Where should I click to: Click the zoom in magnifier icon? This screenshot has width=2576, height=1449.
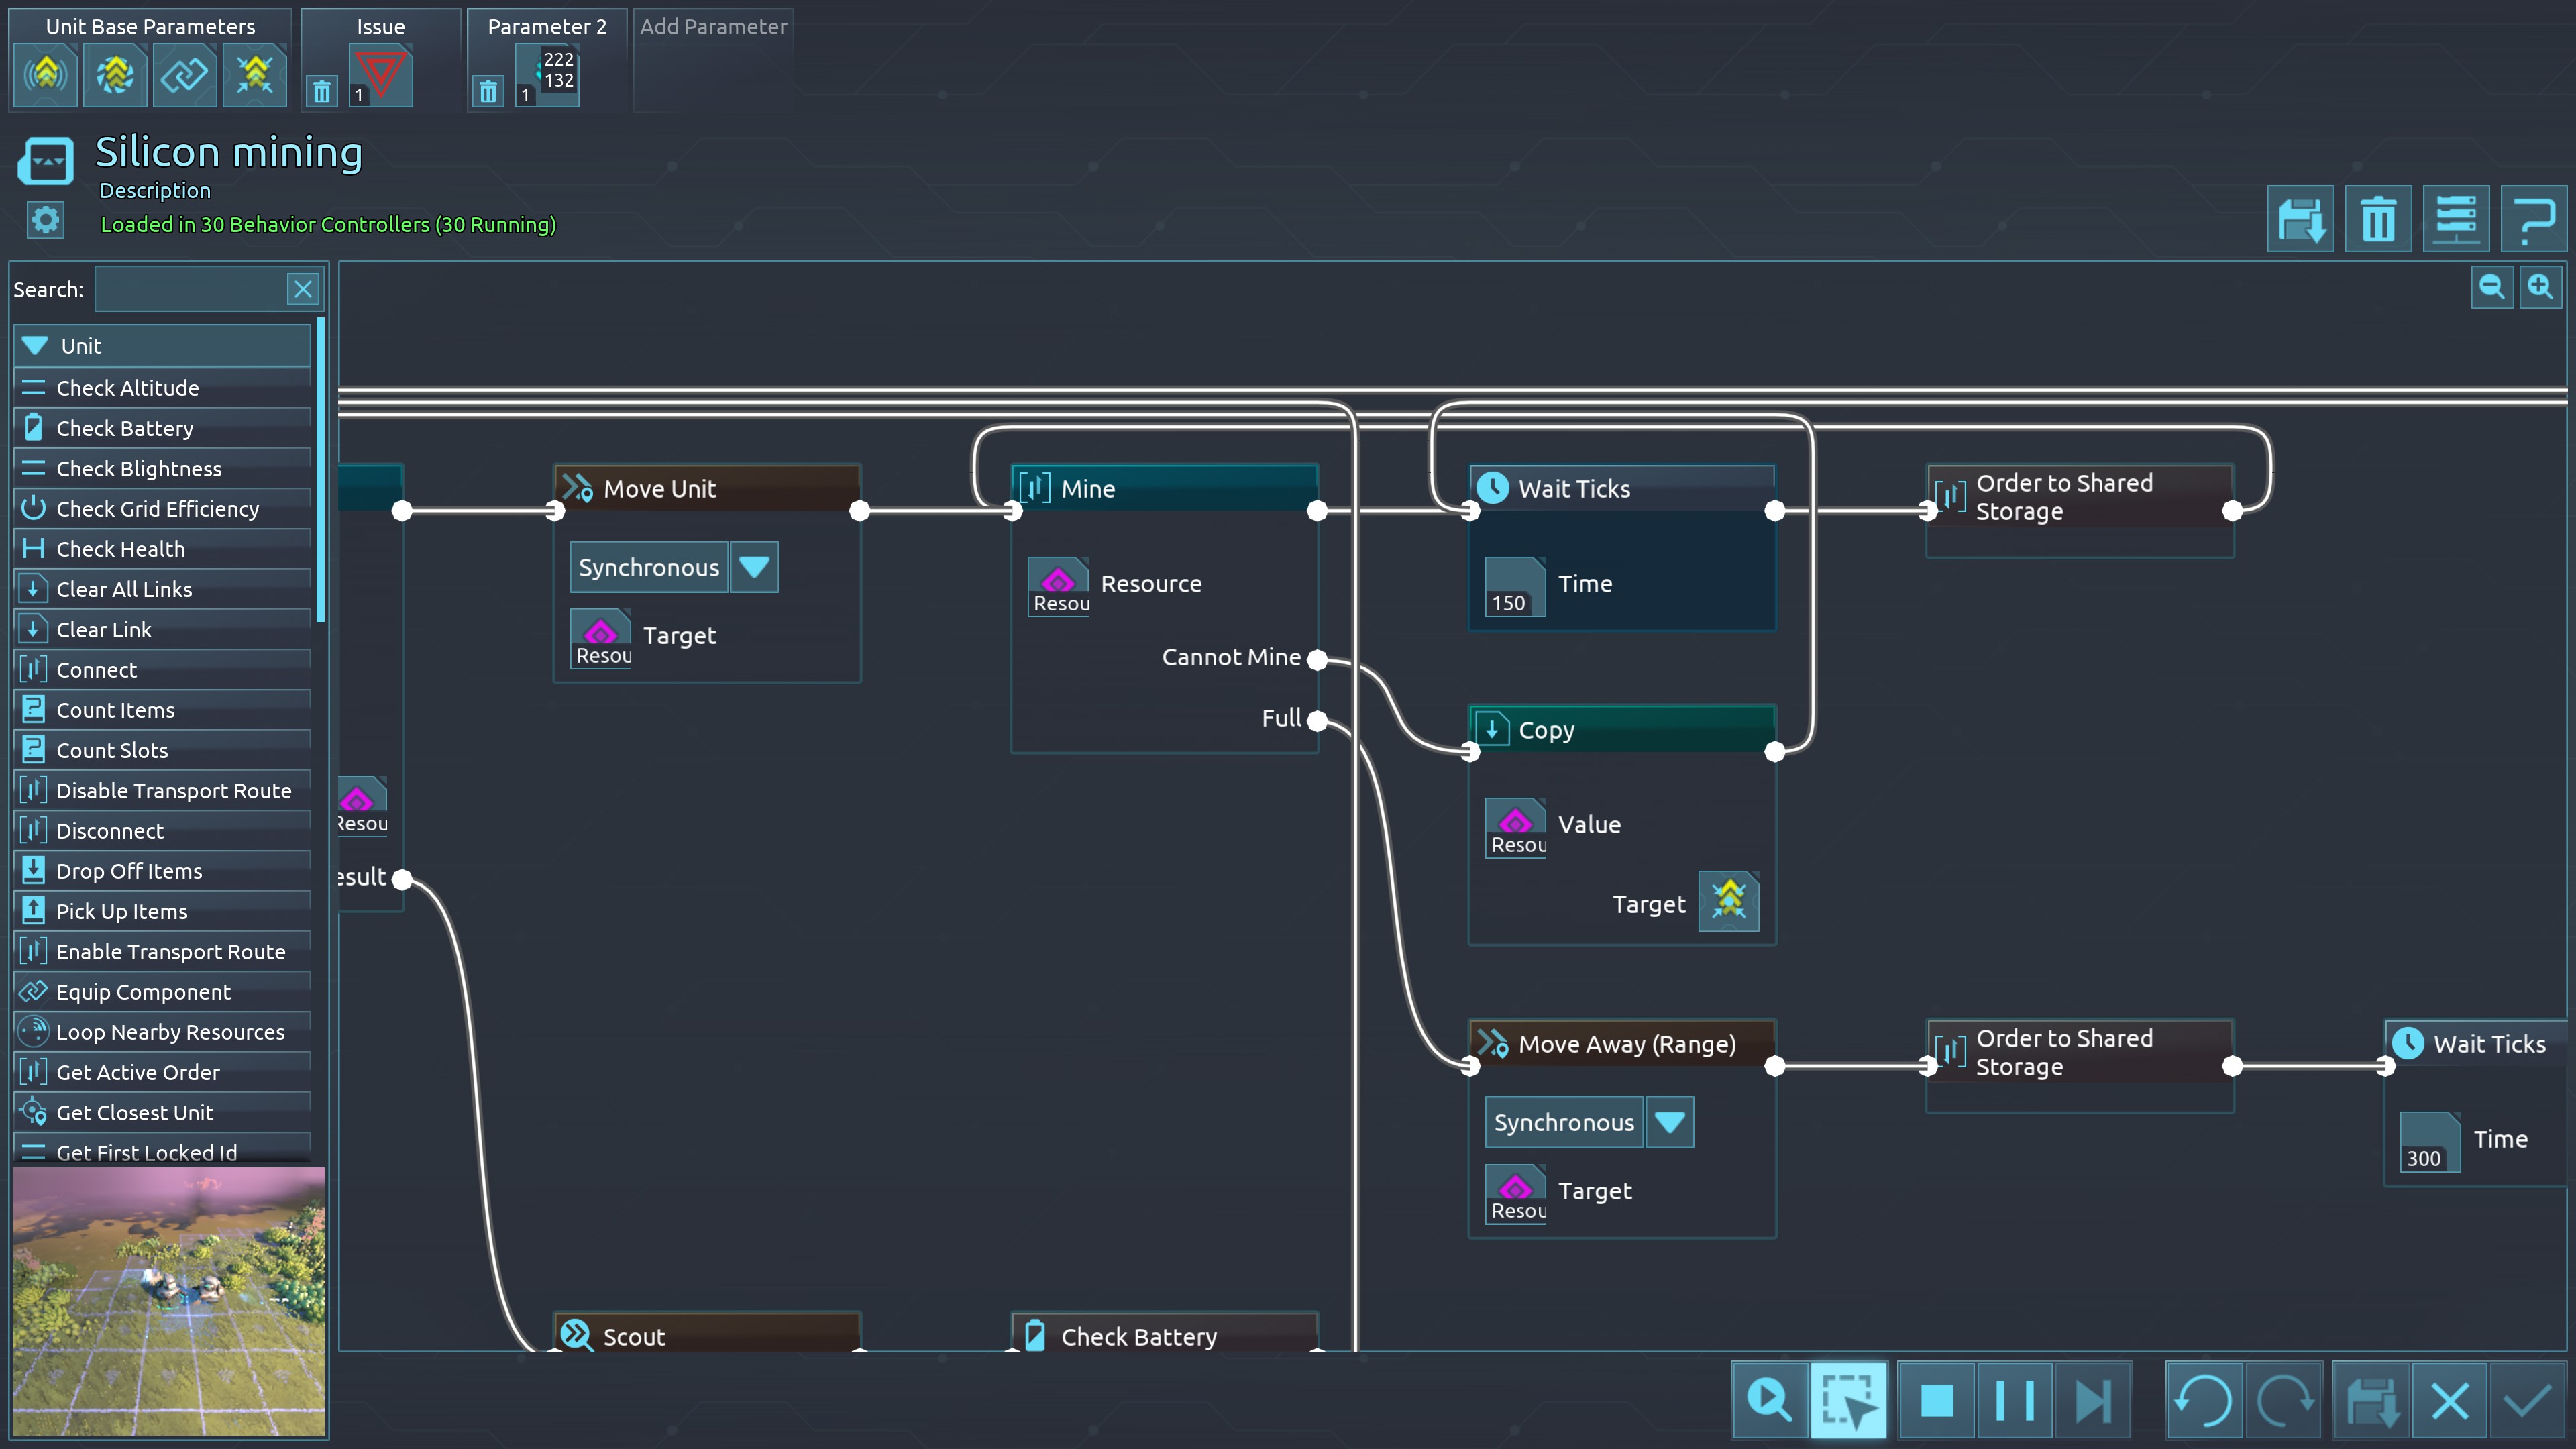pyautogui.click(x=2540, y=288)
